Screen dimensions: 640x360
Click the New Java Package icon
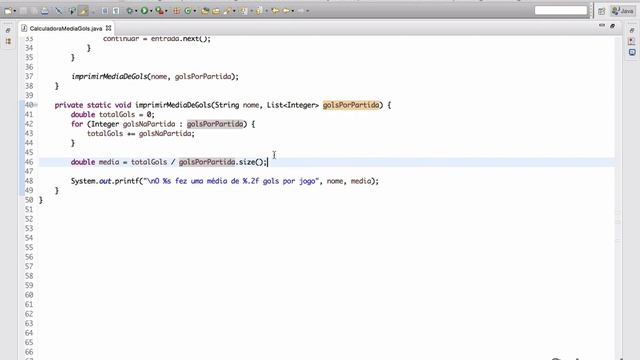[176, 11]
